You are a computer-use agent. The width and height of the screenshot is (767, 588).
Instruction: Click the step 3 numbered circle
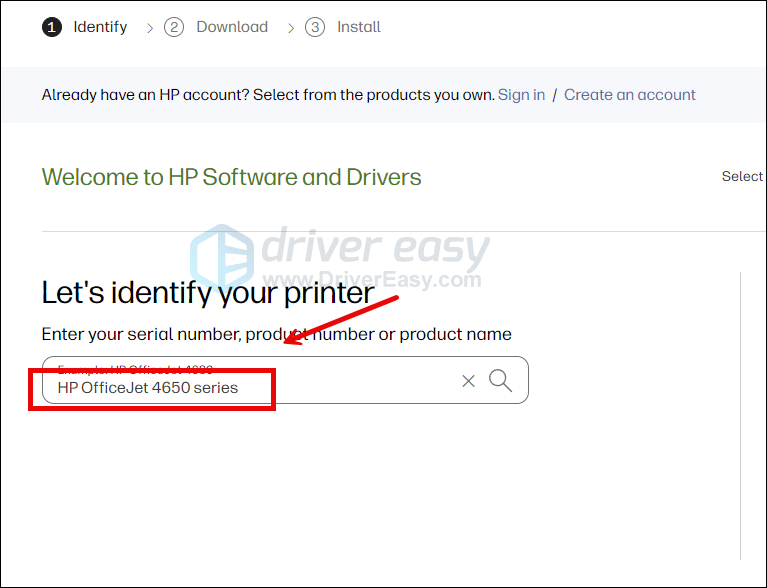point(315,27)
